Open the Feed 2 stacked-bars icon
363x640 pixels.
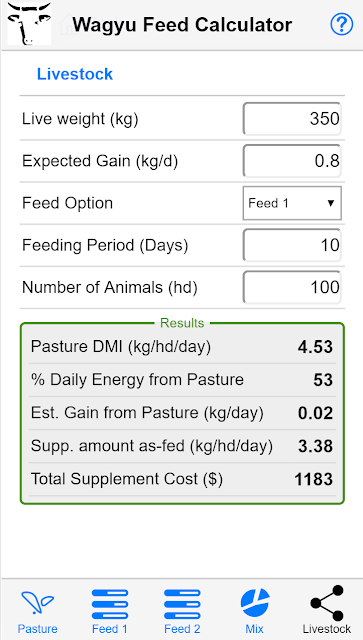(x=182, y=604)
